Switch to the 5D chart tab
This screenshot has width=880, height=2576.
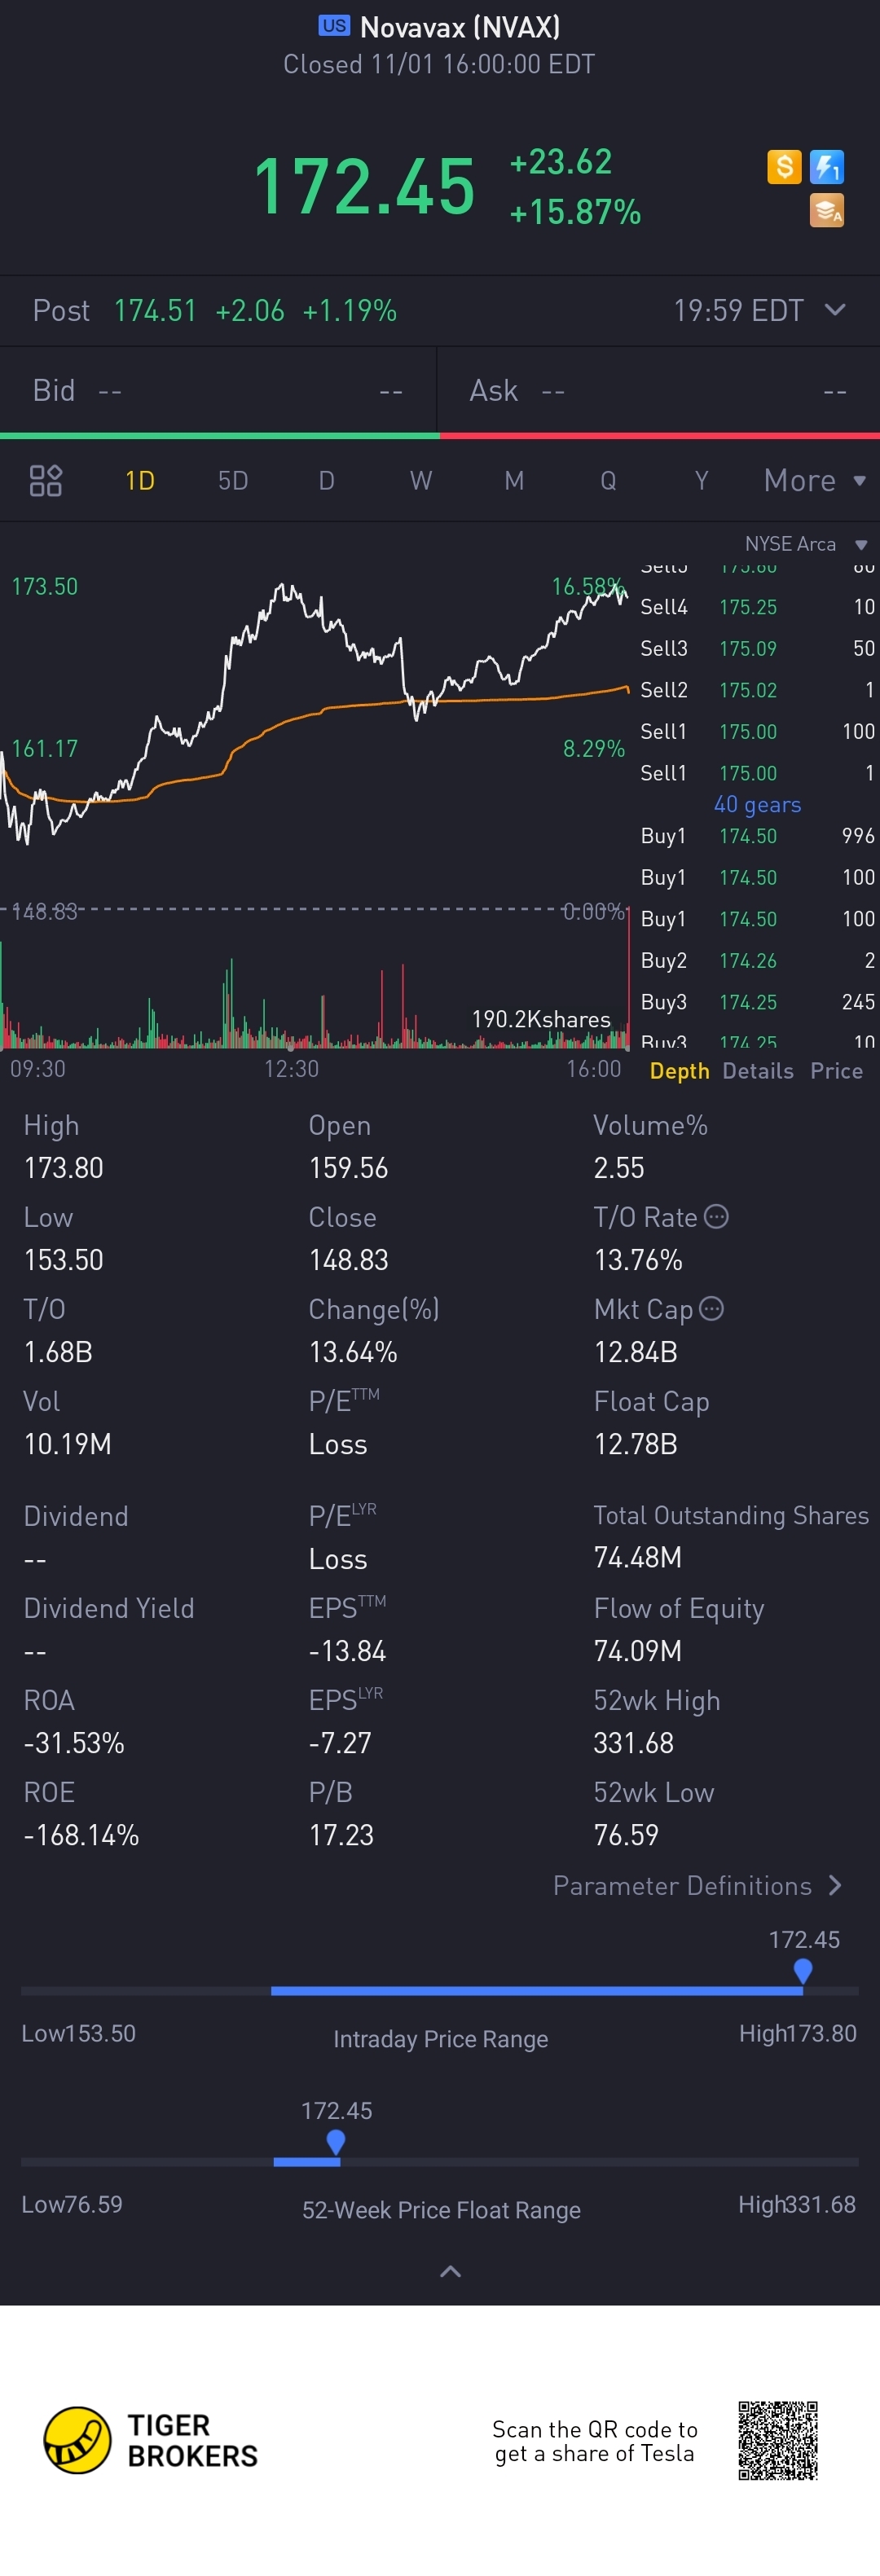click(x=233, y=481)
